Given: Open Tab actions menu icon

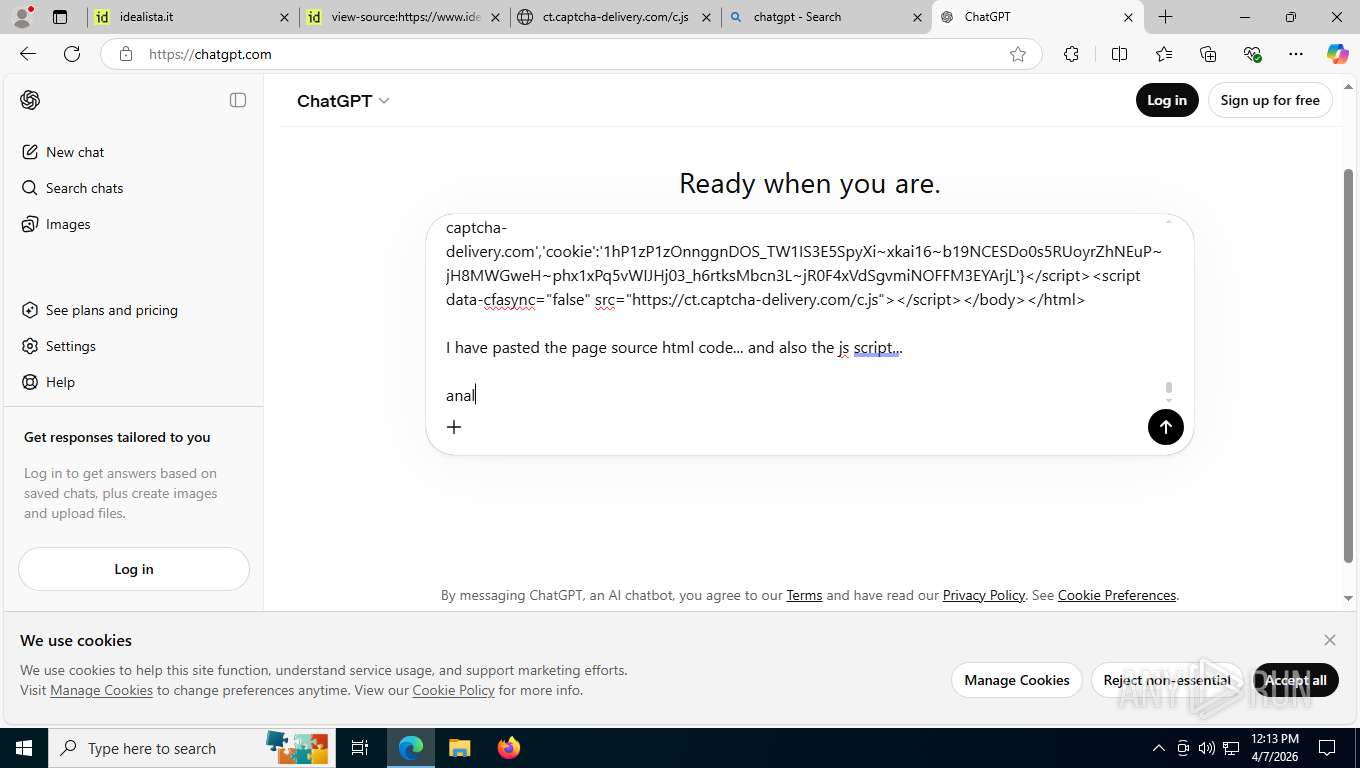Looking at the screenshot, I should click(60, 17).
